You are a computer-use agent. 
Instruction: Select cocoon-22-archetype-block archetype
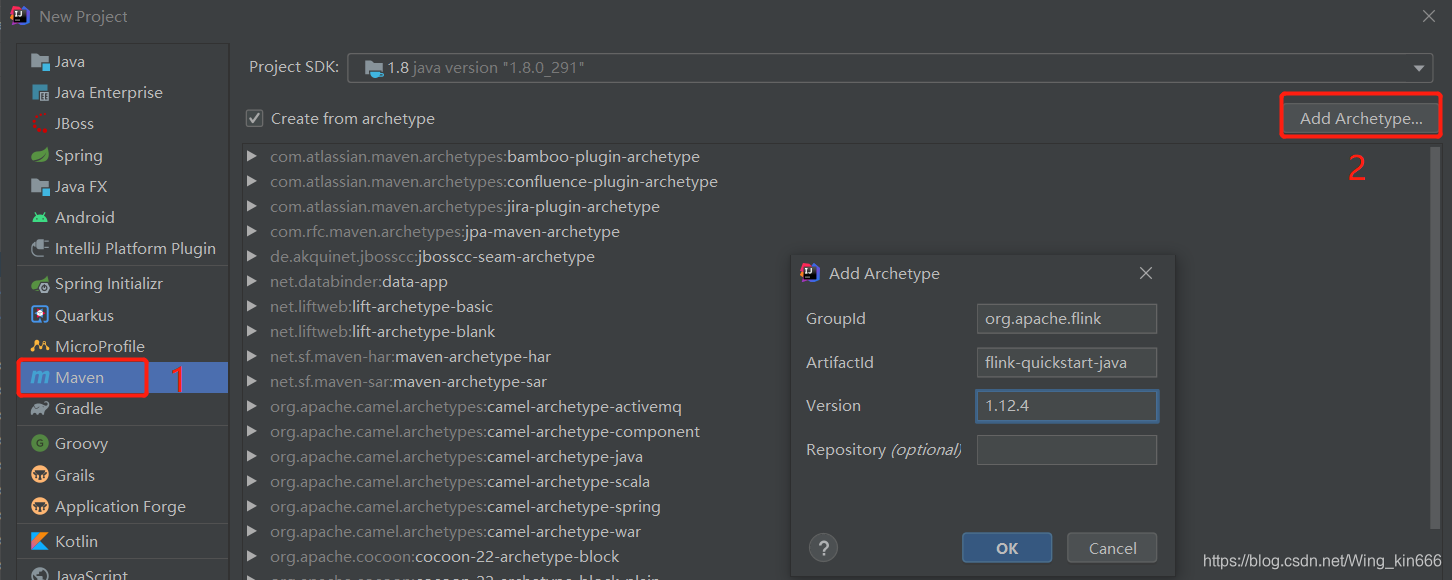point(444,557)
